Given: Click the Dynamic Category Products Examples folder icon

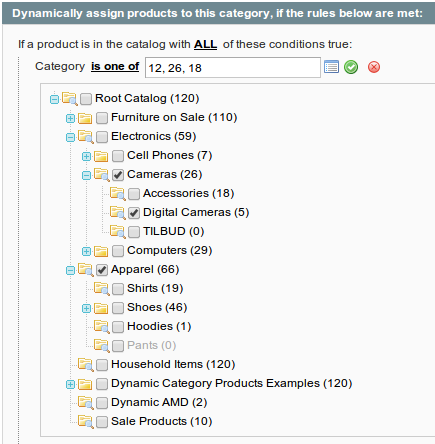Looking at the screenshot, I should pos(85,384).
